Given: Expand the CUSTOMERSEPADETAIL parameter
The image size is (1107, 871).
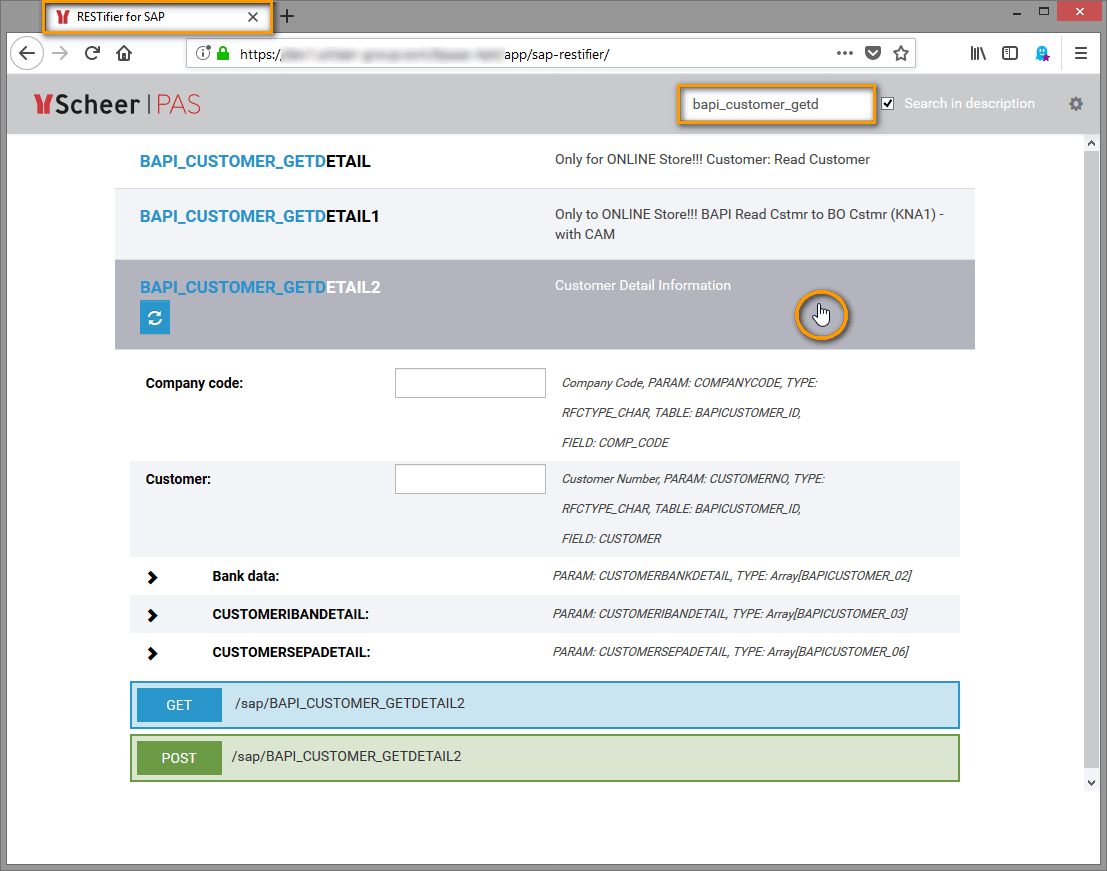Looking at the screenshot, I should pyautogui.click(x=152, y=654).
